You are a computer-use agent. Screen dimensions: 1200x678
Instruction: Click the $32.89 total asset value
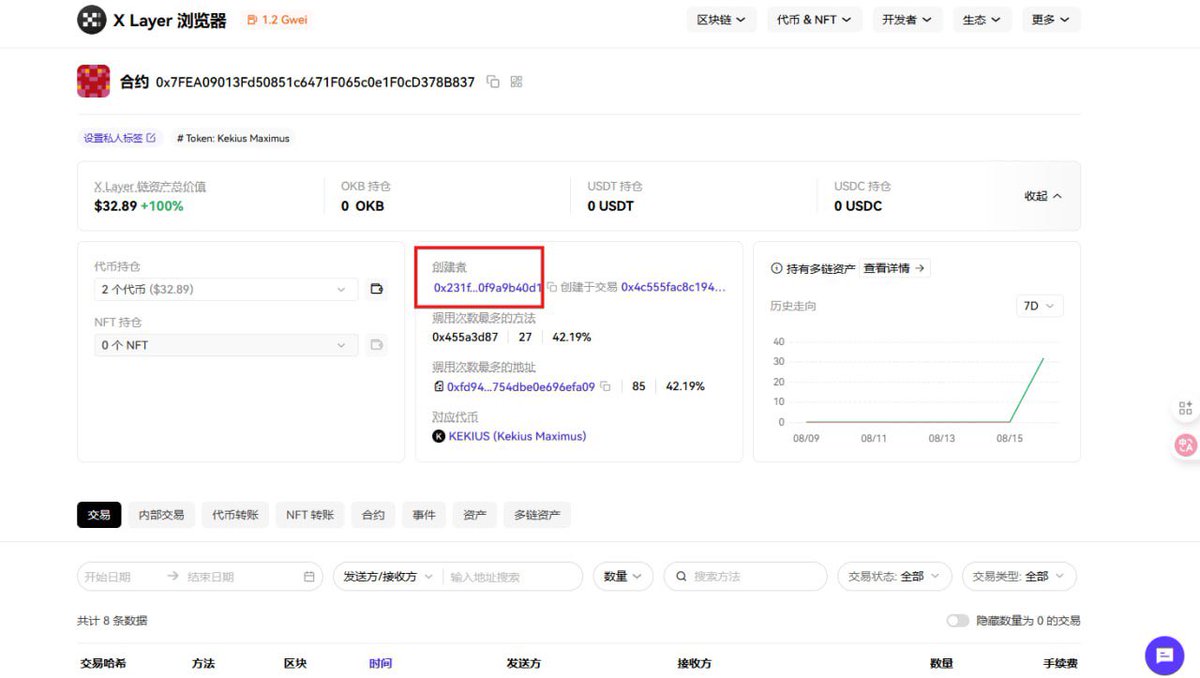(115, 206)
